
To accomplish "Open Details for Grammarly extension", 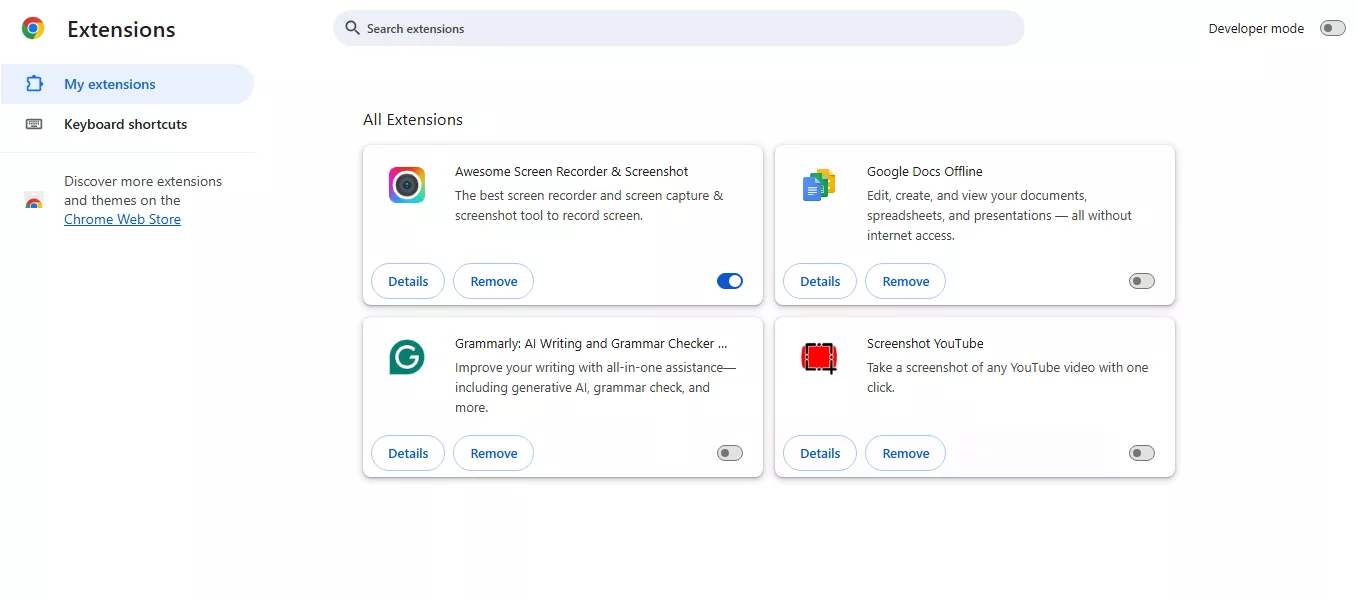I will click(407, 453).
